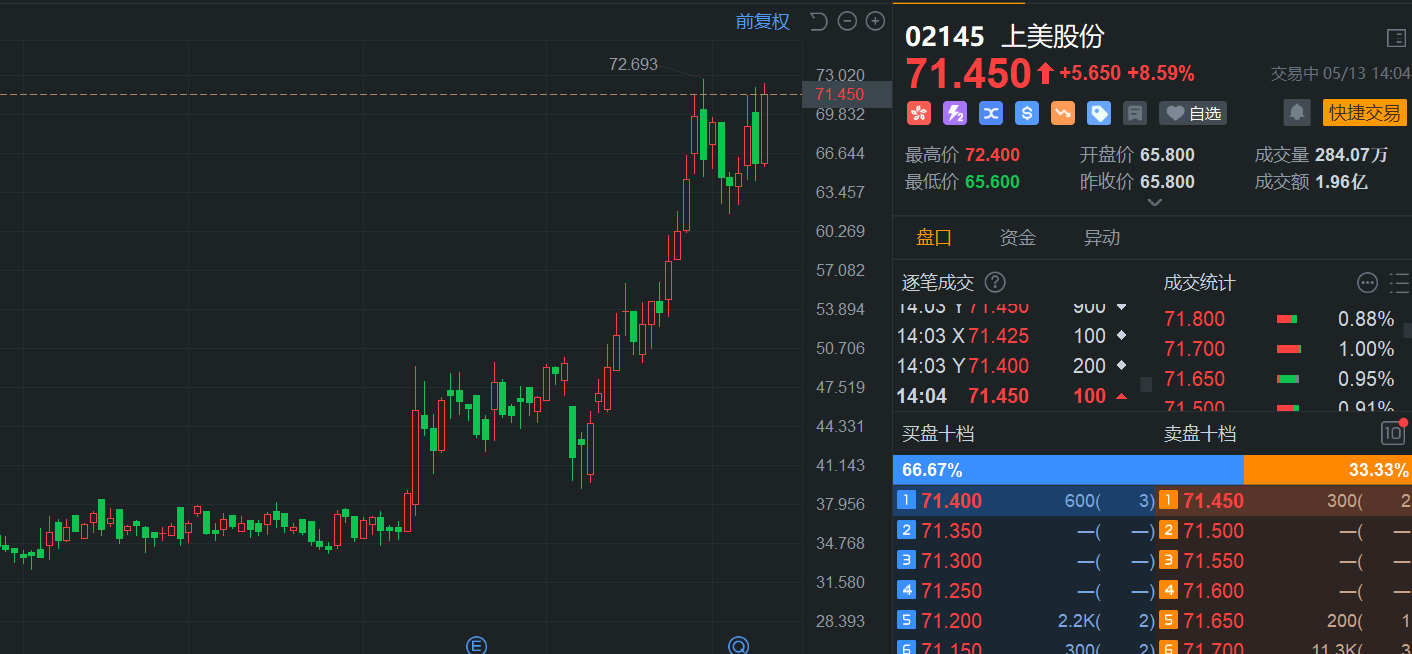Click the blue price tag icon
This screenshot has height=654, width=1412.
1099,113
